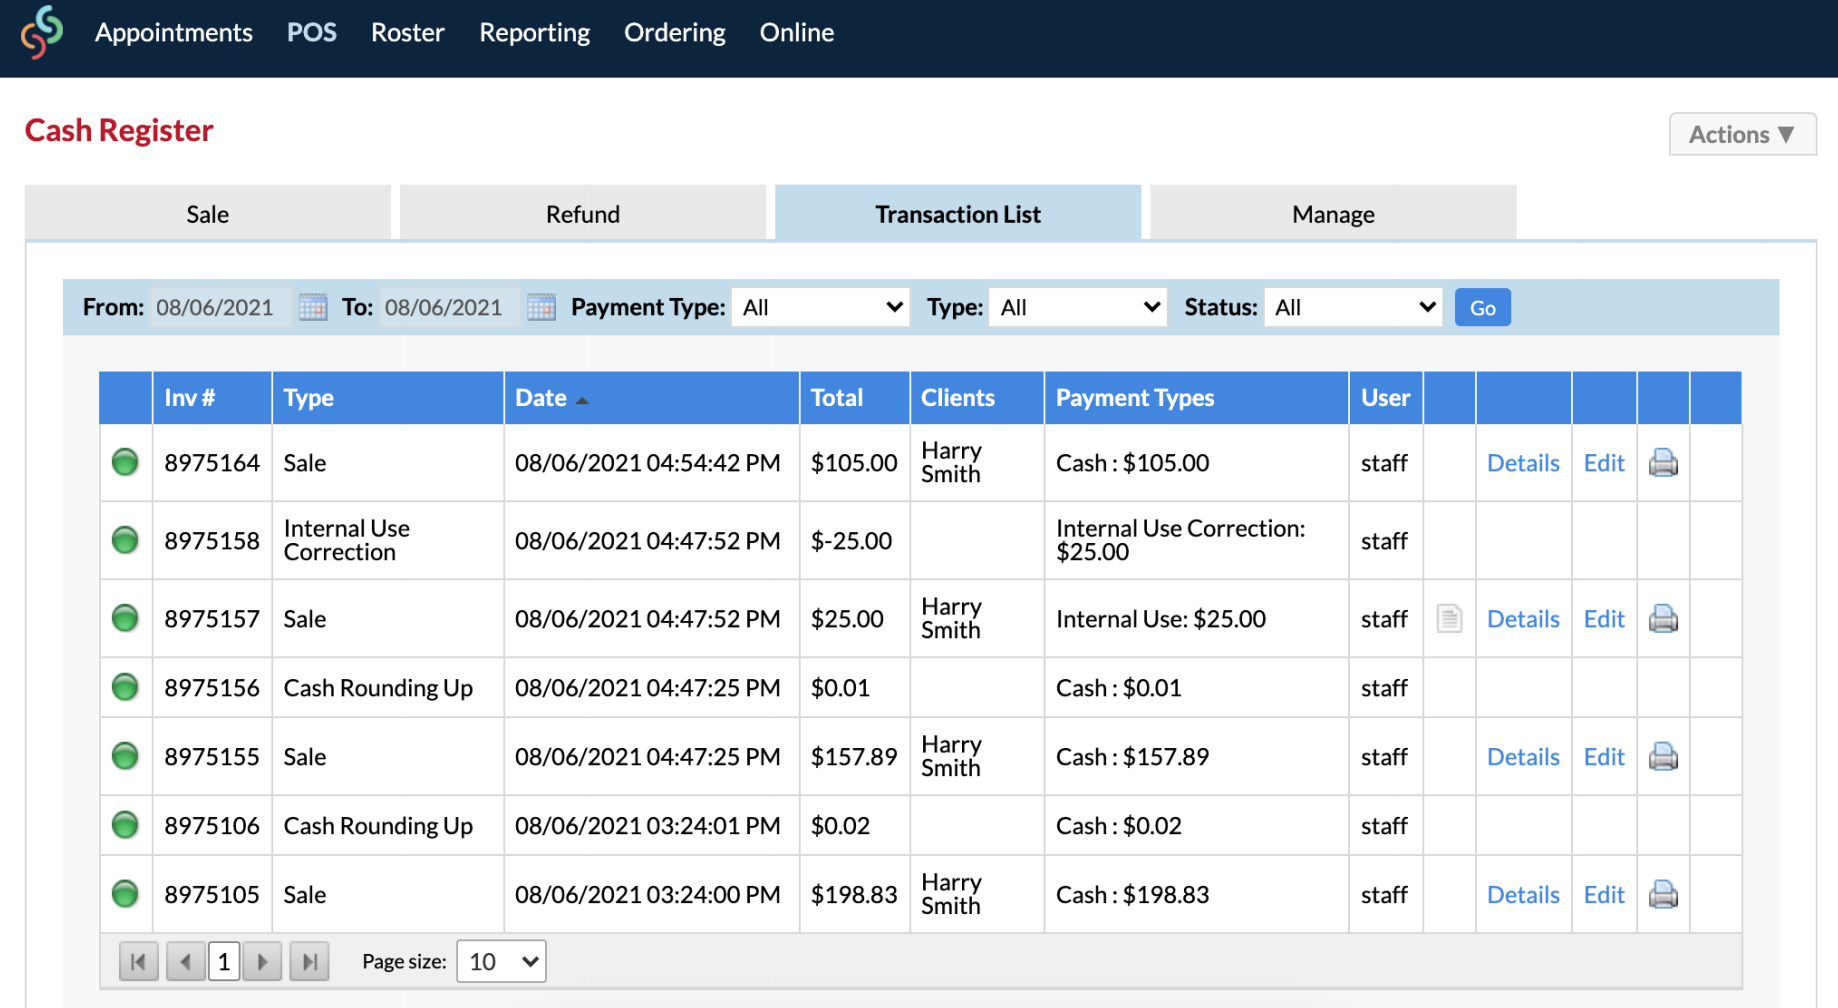Open the To date calendar picker
This screenshot has width=1838, height=1008.
pyautogui.click(x=540, y=307)
